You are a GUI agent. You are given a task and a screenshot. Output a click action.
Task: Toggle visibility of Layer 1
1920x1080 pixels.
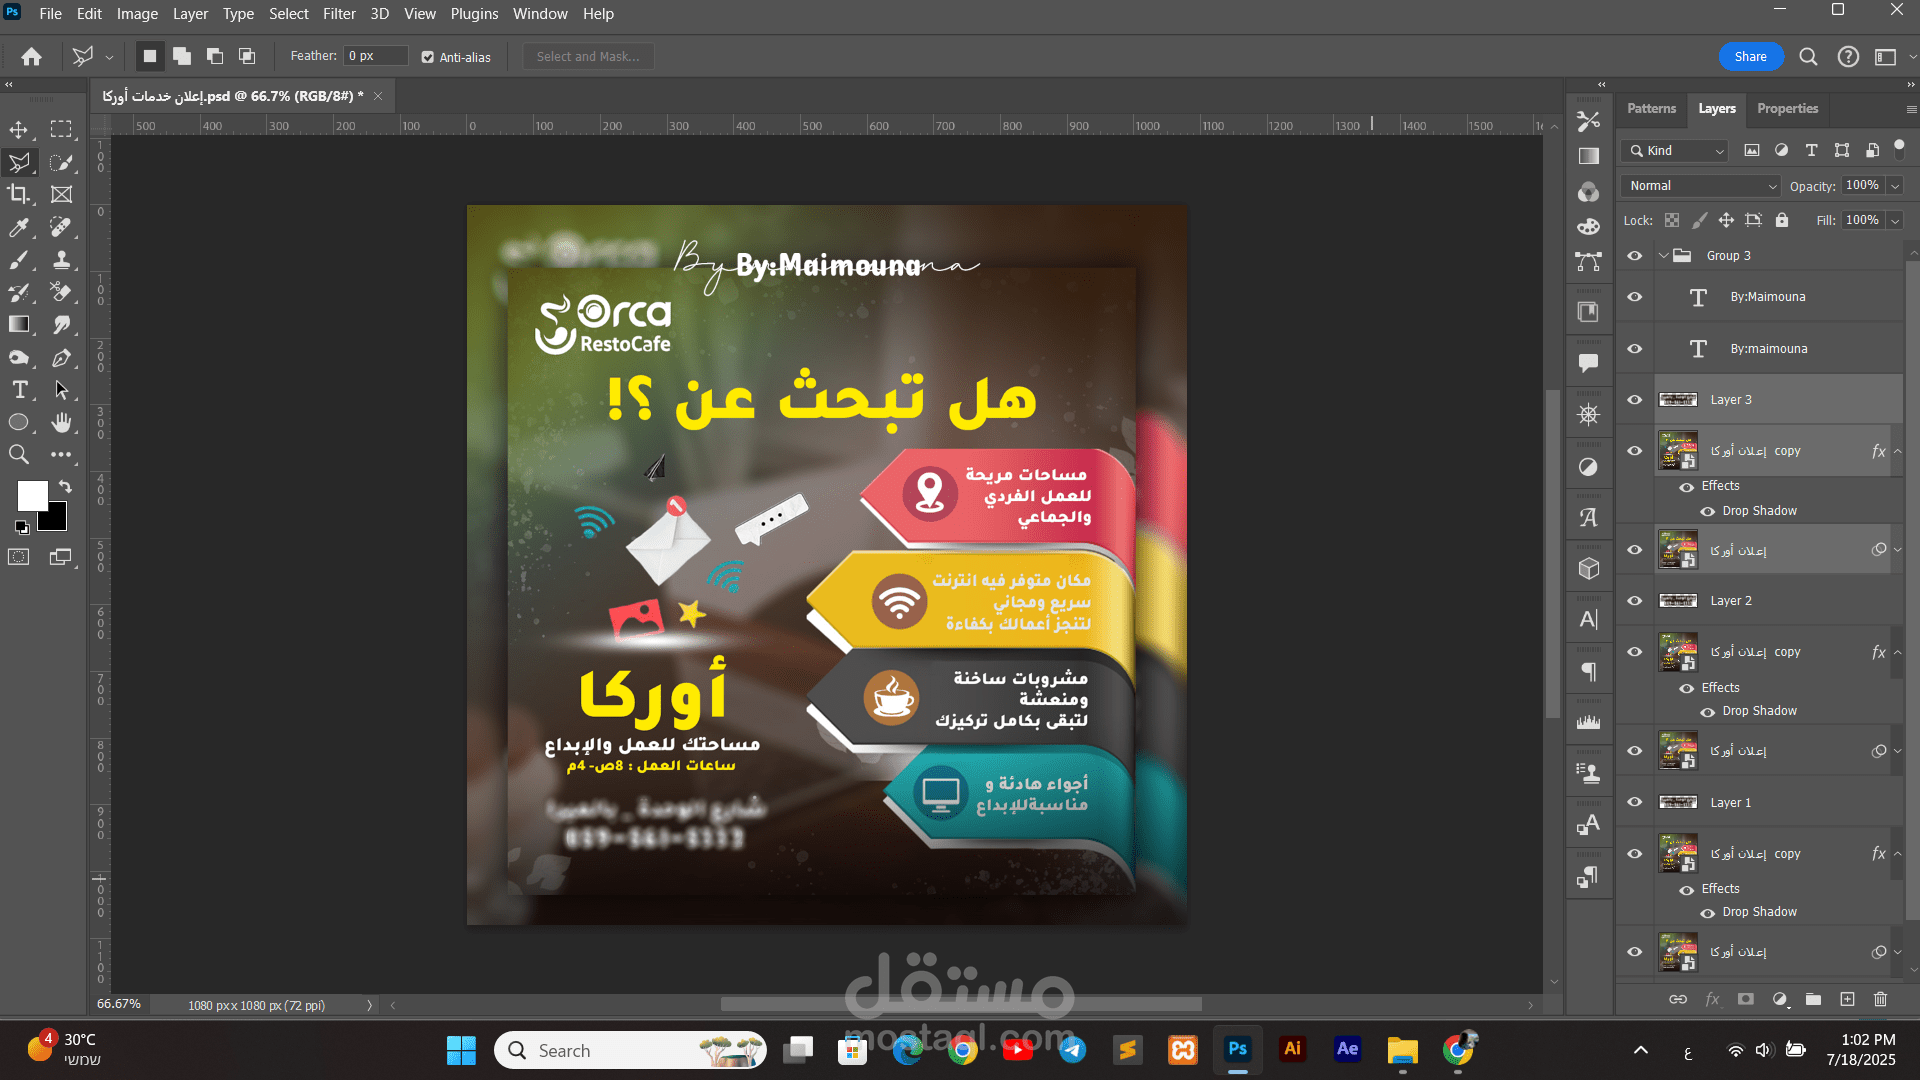[1635, 802]
